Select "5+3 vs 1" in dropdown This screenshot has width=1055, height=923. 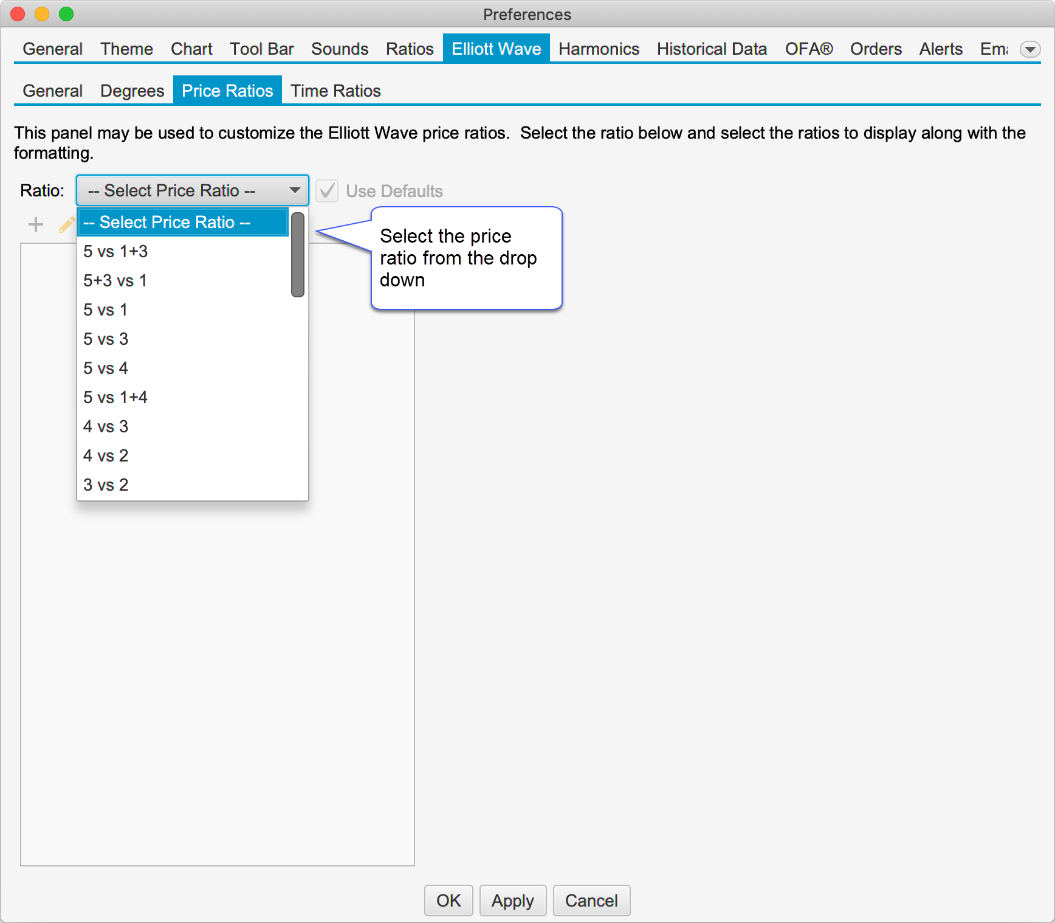pos(116,281)
